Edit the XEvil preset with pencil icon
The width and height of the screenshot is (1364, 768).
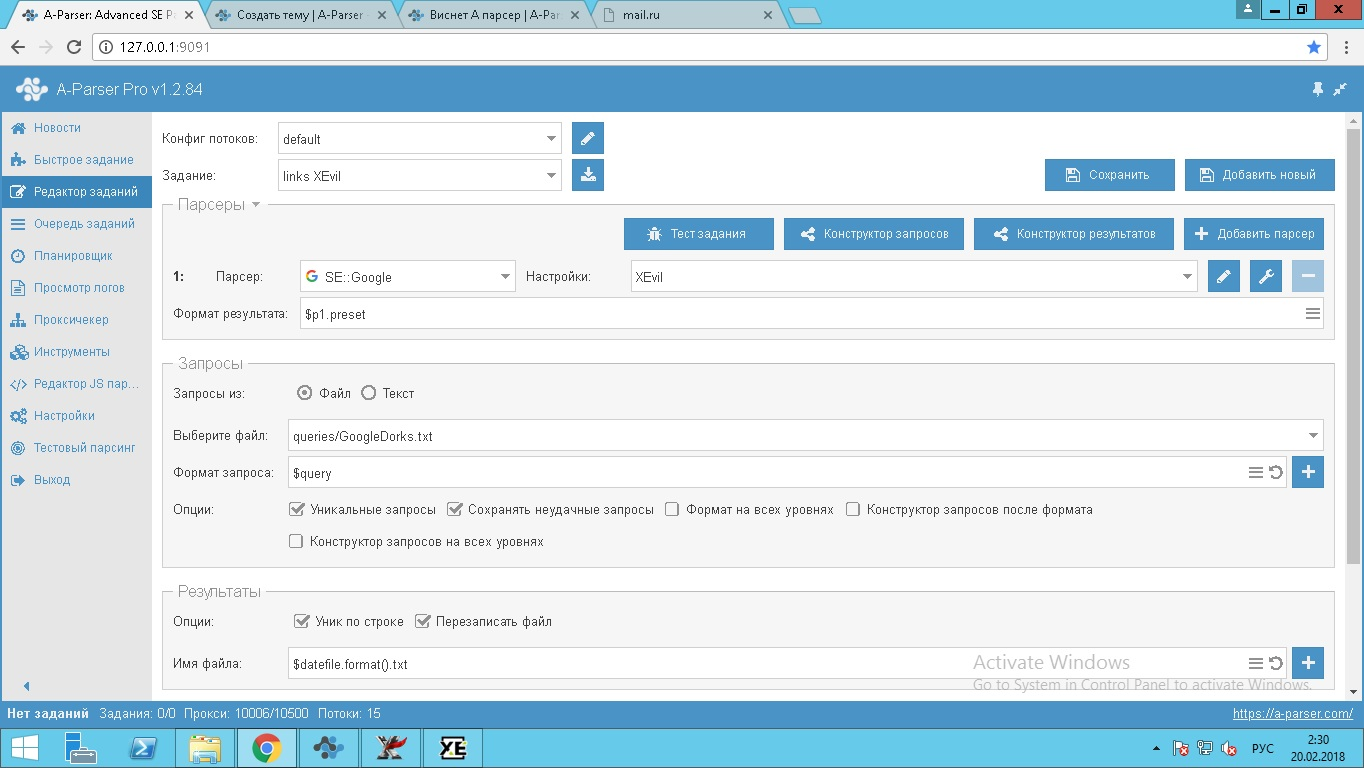(1224, 276)
